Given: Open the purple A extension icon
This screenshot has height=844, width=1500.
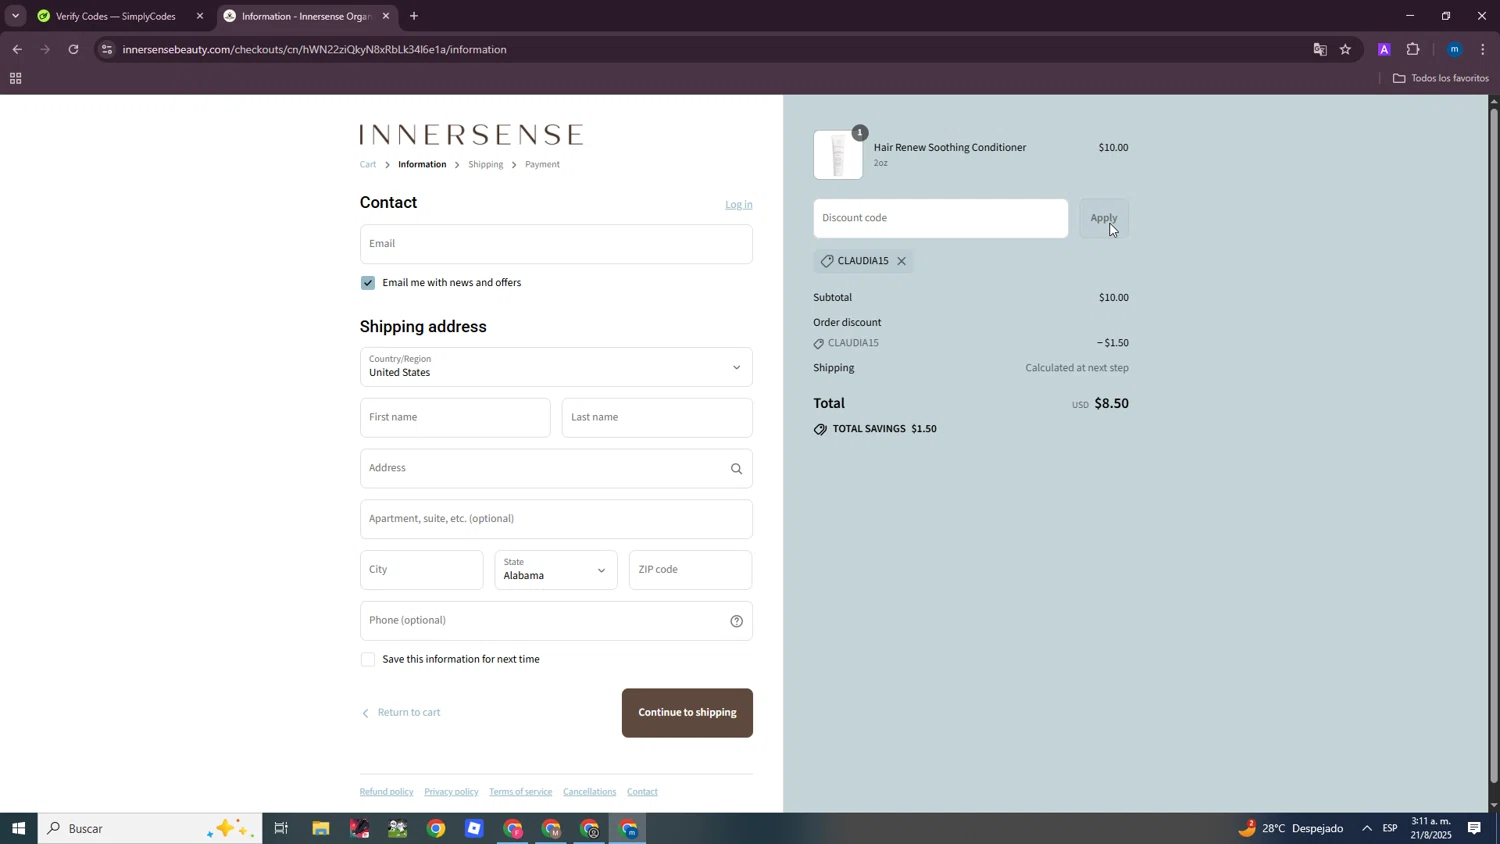Looking at the screenshot, I should 1384,49.
